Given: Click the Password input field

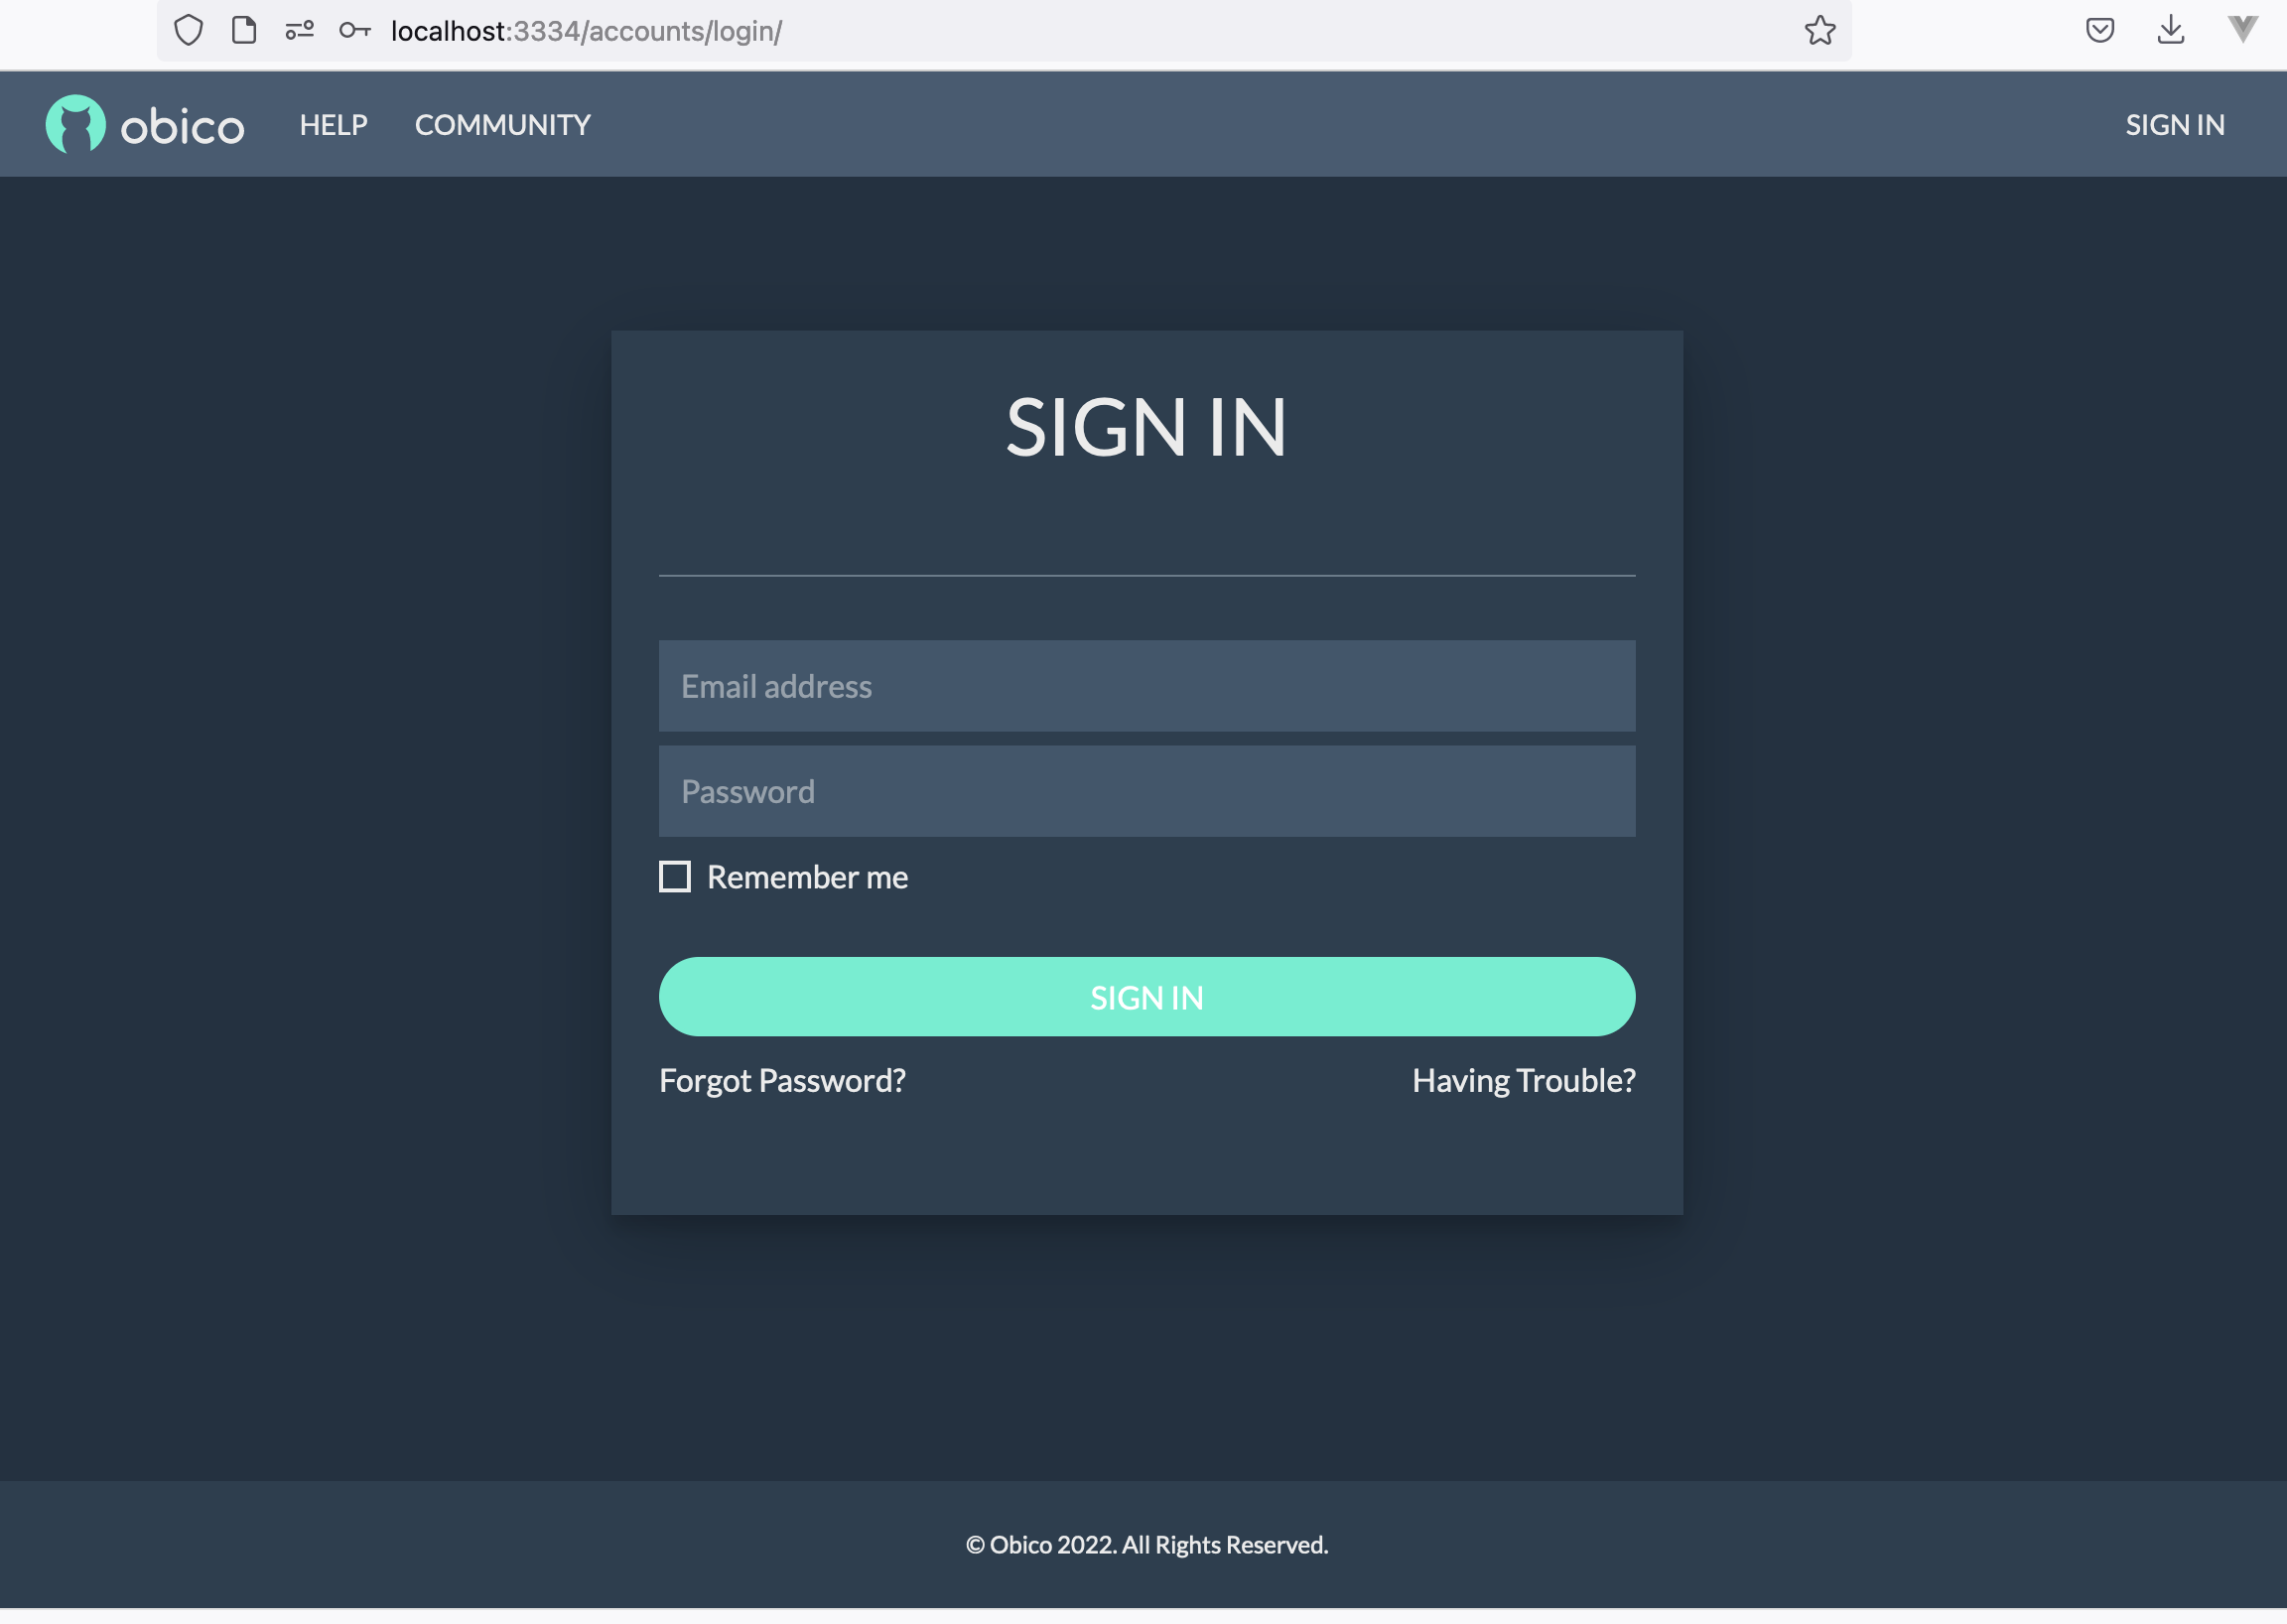Looking at the screenshot, I should tap(1146, 789).
